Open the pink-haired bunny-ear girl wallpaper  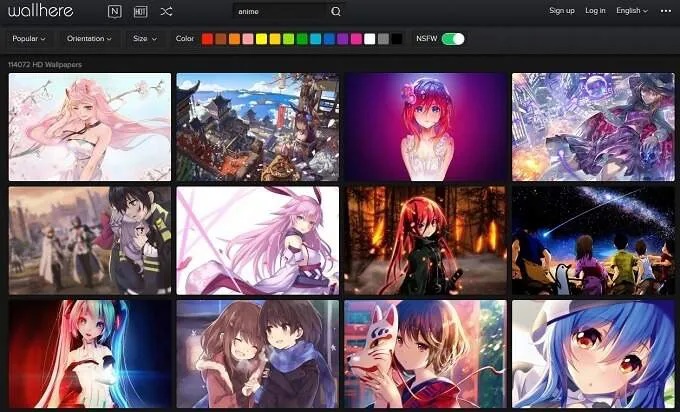pyautogui.click(x=258, y=241)
